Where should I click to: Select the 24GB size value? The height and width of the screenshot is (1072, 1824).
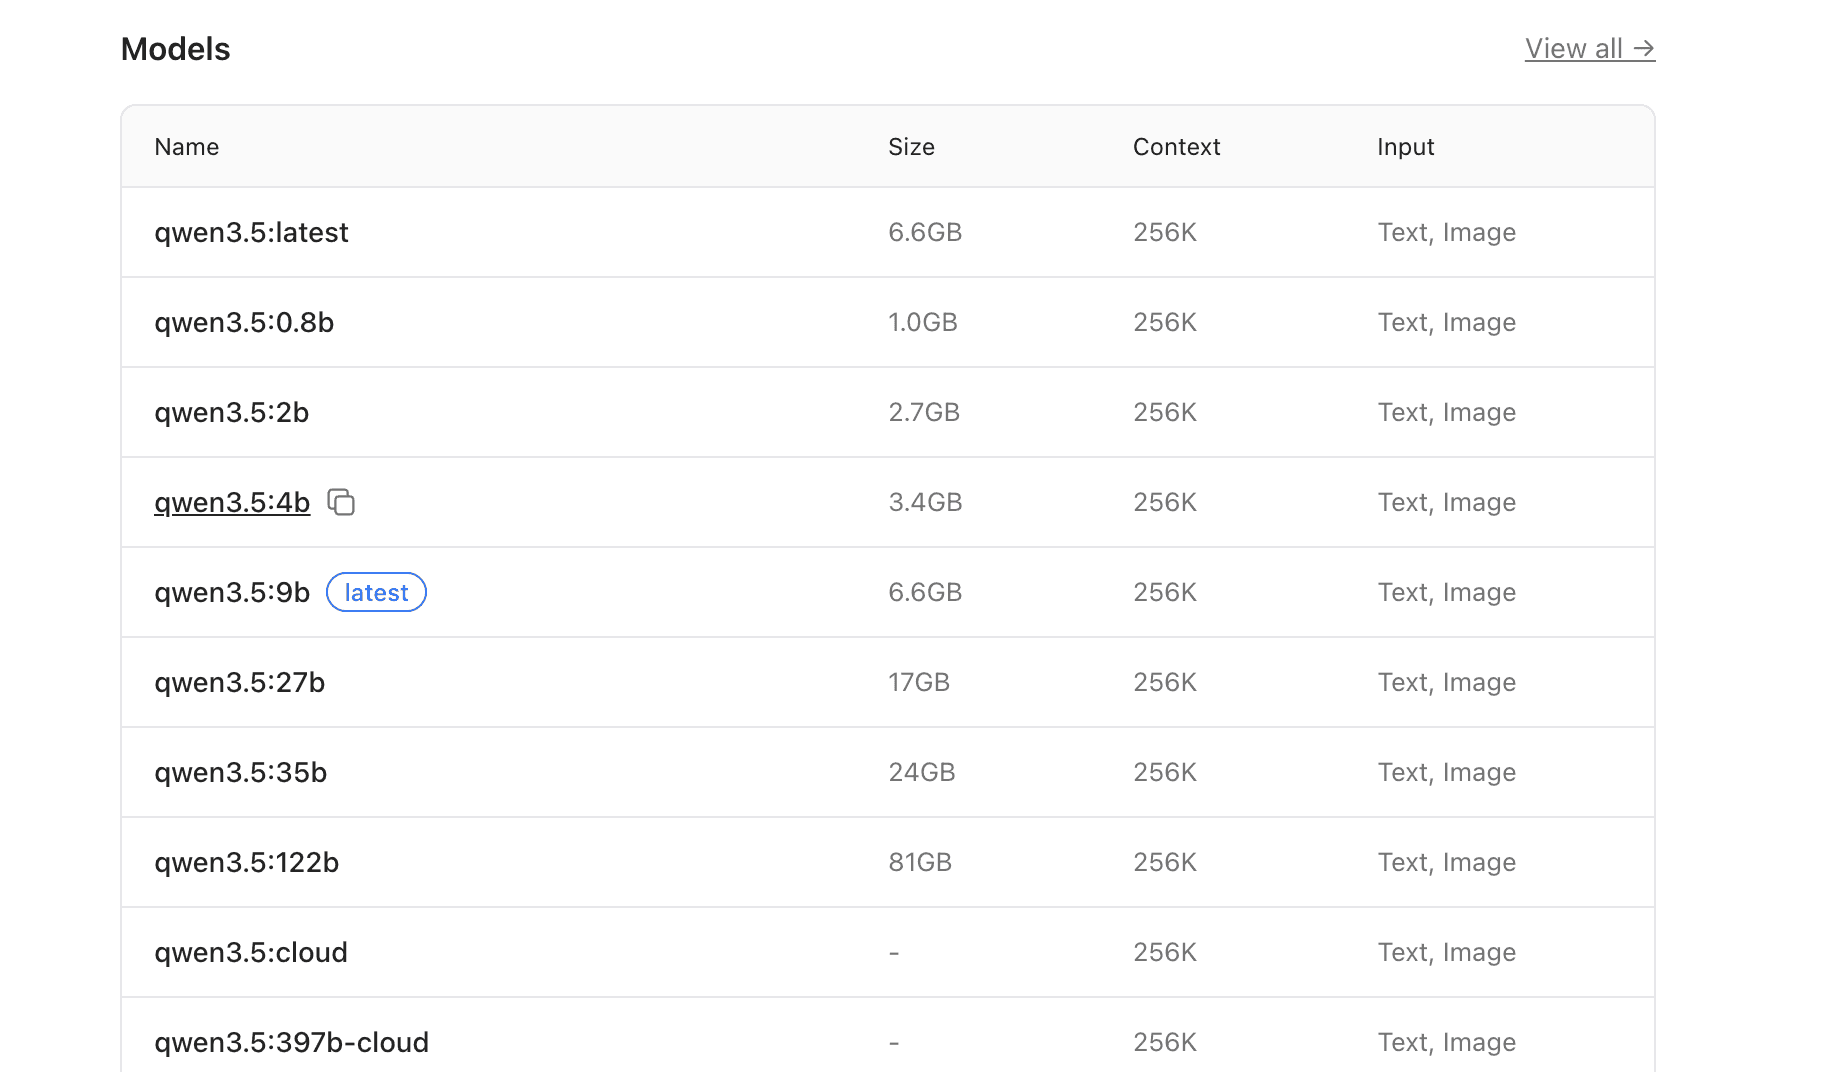coord(922,772)
